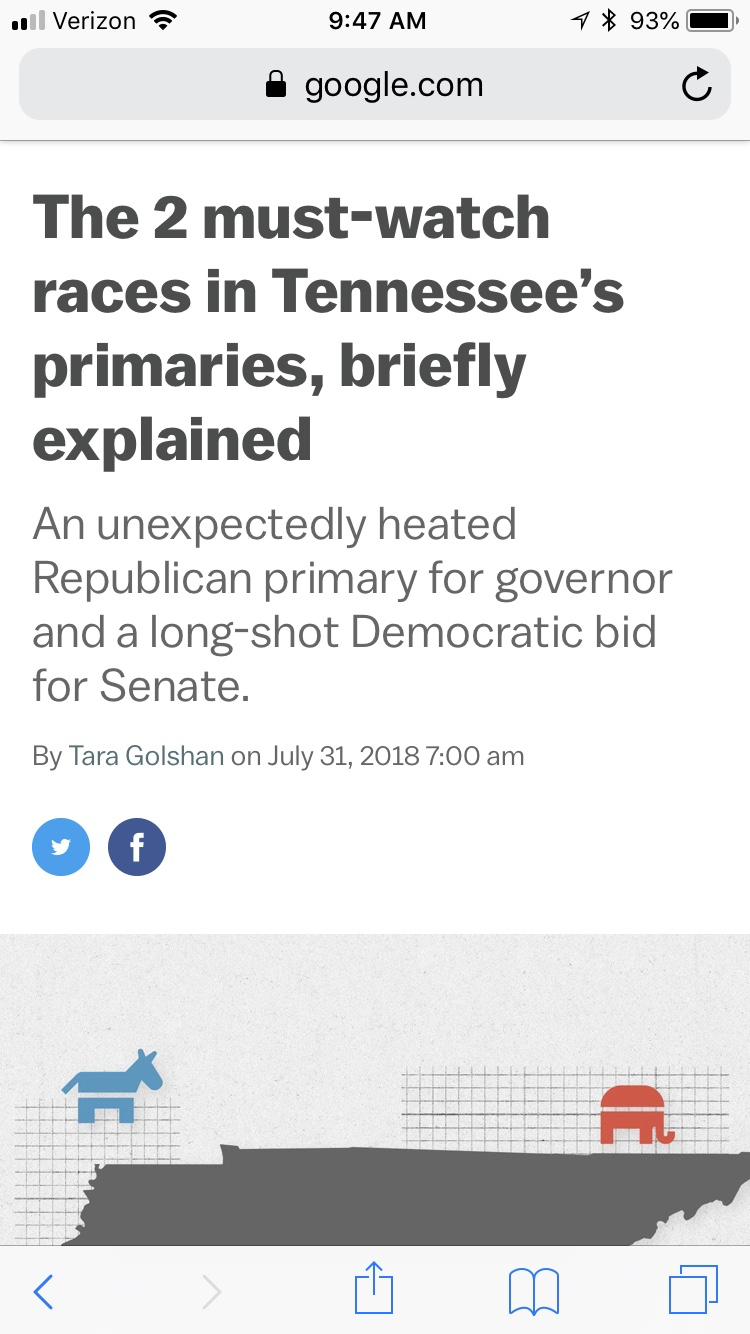The height and width of the screenshot is (1334, 750).
Task: Share article on Twitter
Action: click(61, 847)
